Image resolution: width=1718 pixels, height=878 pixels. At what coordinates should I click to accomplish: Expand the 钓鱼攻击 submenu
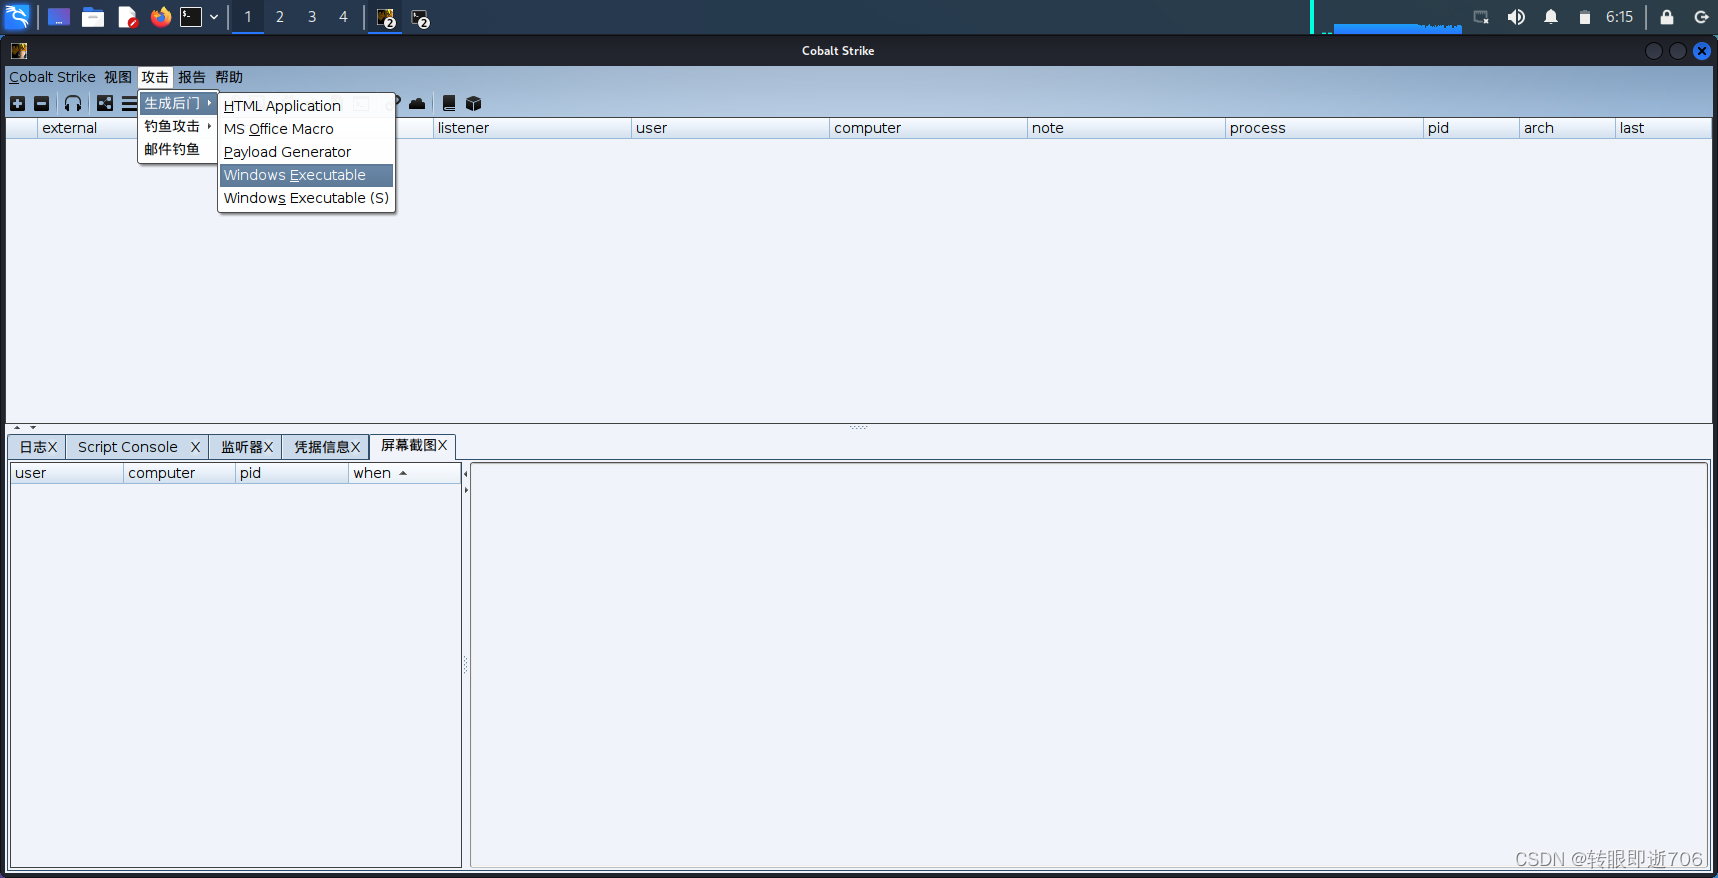[178, 126]
